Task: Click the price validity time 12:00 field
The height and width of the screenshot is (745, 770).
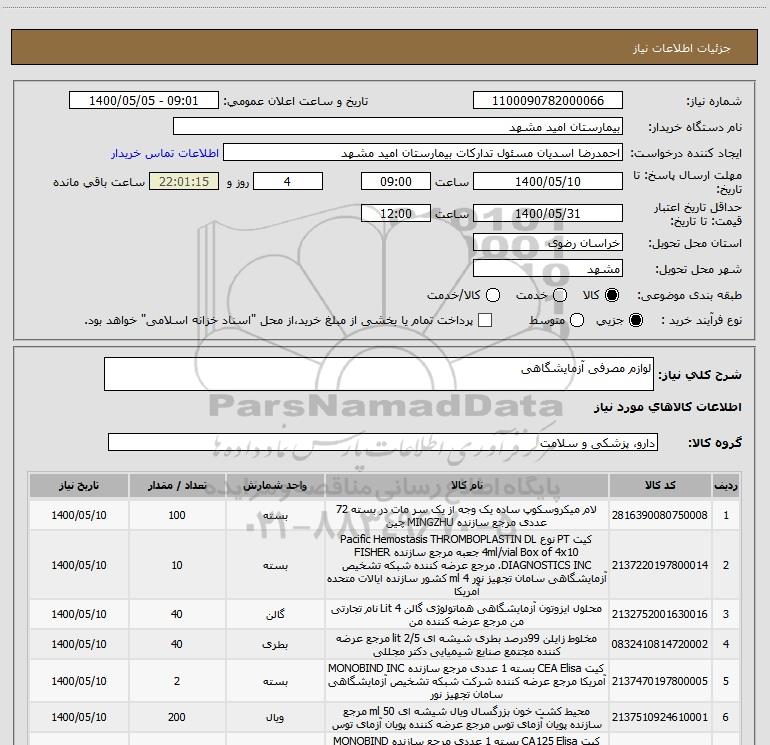Action: [396, 213]
